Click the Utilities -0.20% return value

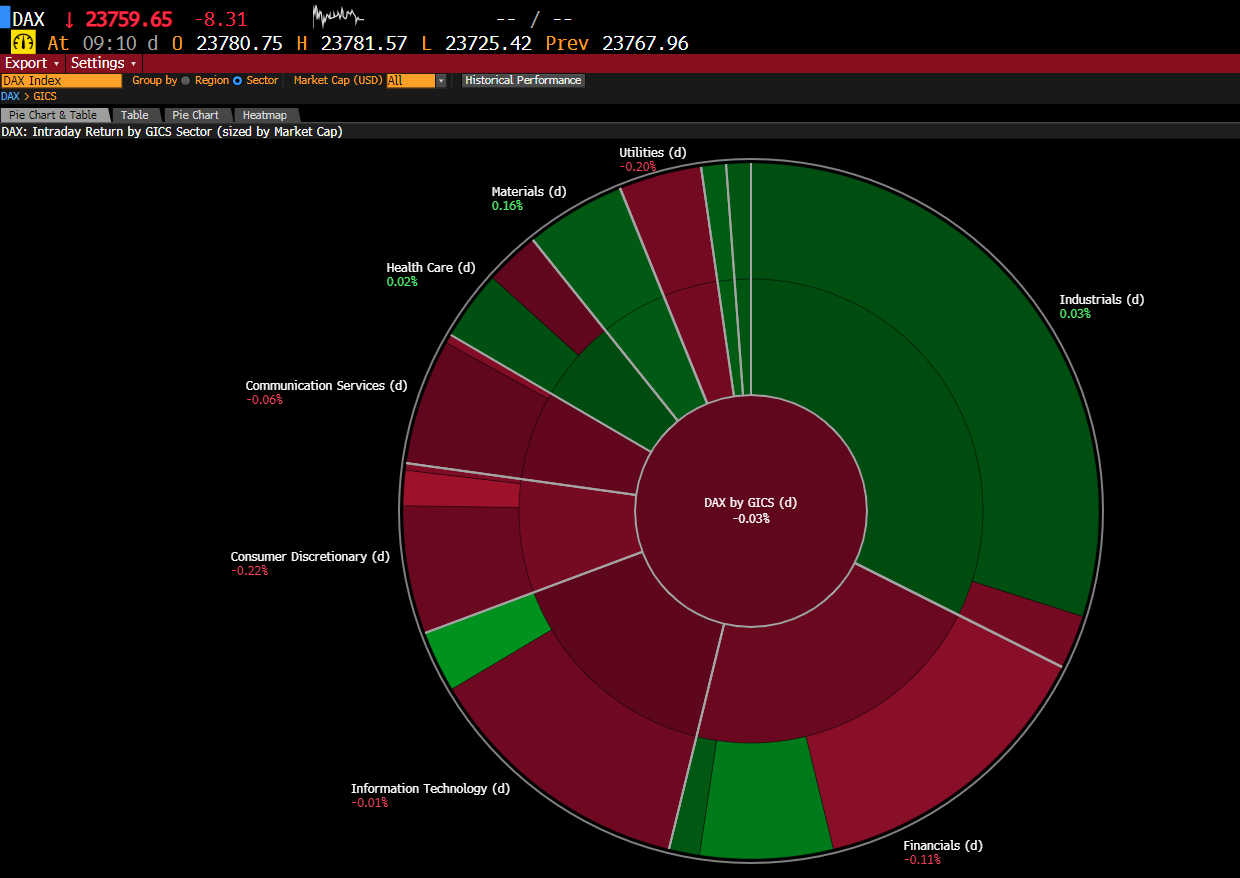[638, 166]
